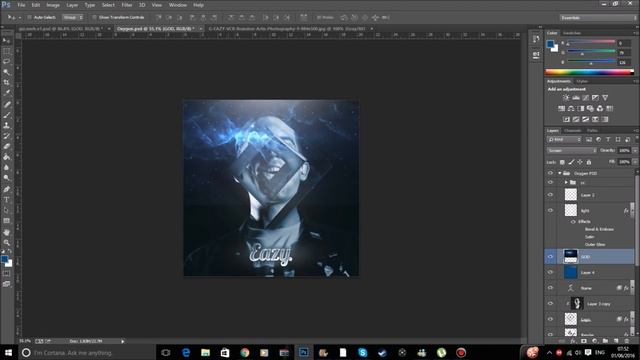The width and height of the screenshot is (640, 360).
Task: Add a Curves adjustment
Action: click(x=585, y=98)
